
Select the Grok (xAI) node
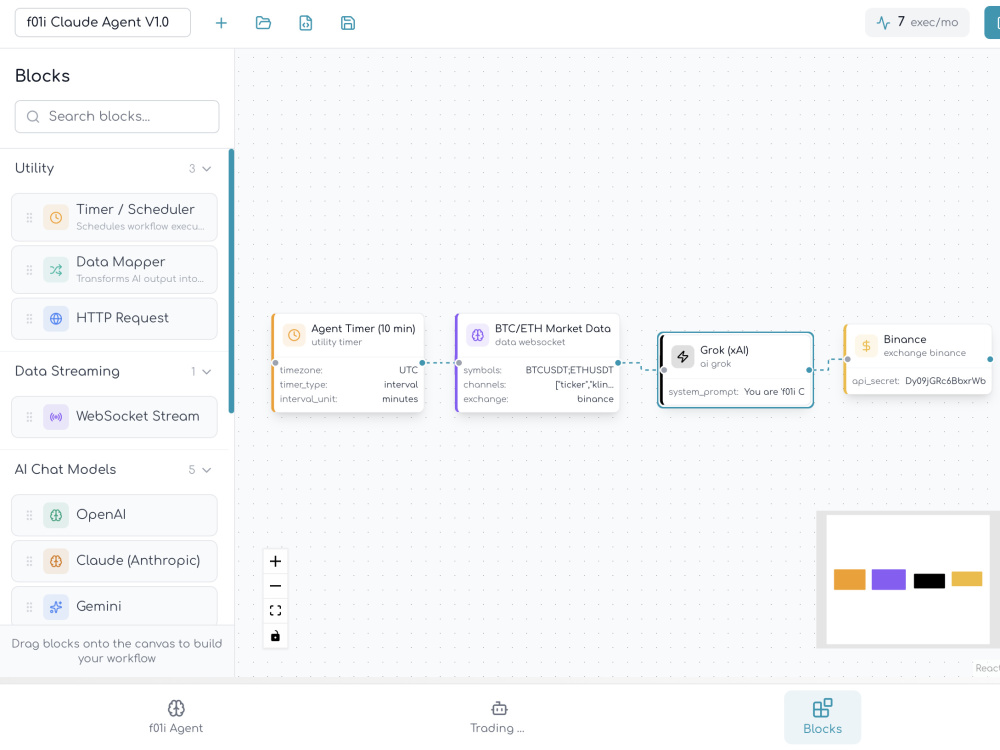[x=735, y=370]
